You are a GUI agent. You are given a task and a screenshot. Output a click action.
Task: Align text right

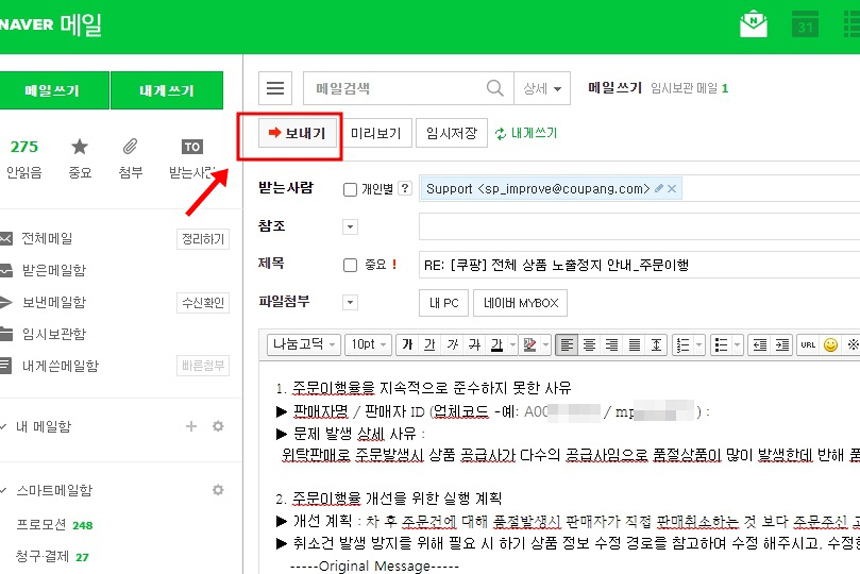[x=612, y=345]
